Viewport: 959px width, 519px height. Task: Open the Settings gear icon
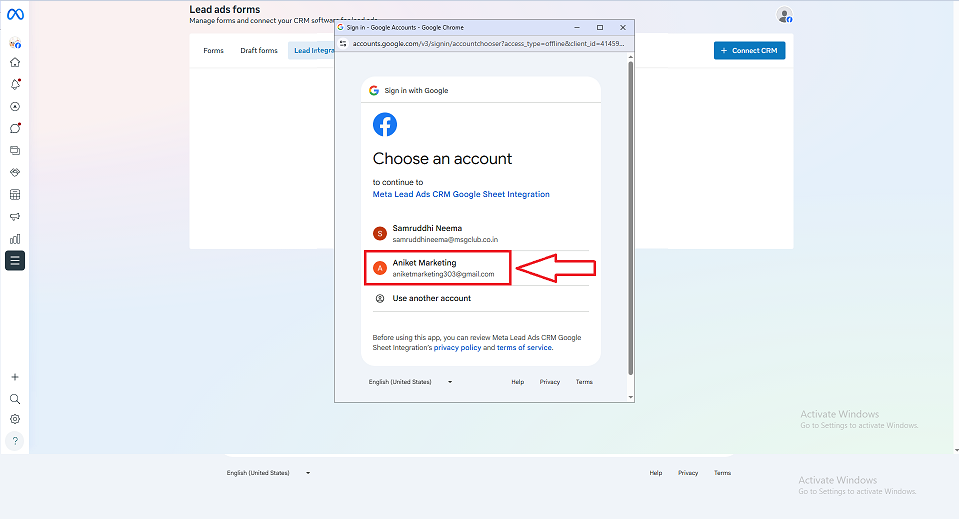[x=15, y=419]
